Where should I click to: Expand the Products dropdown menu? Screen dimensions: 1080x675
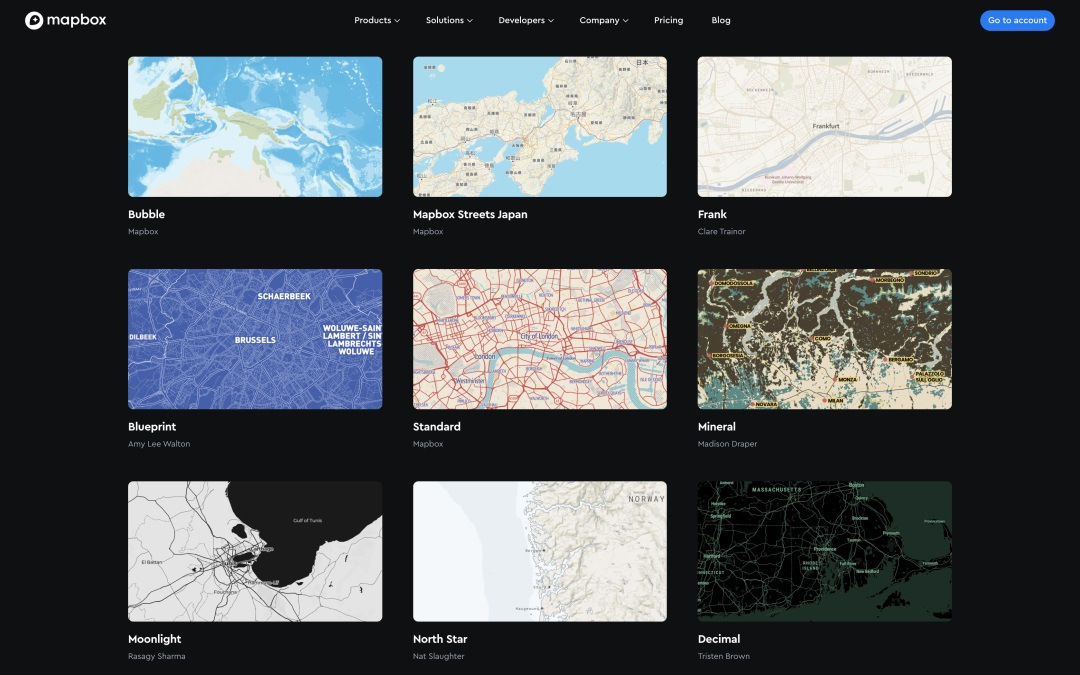tap(376, 20)
